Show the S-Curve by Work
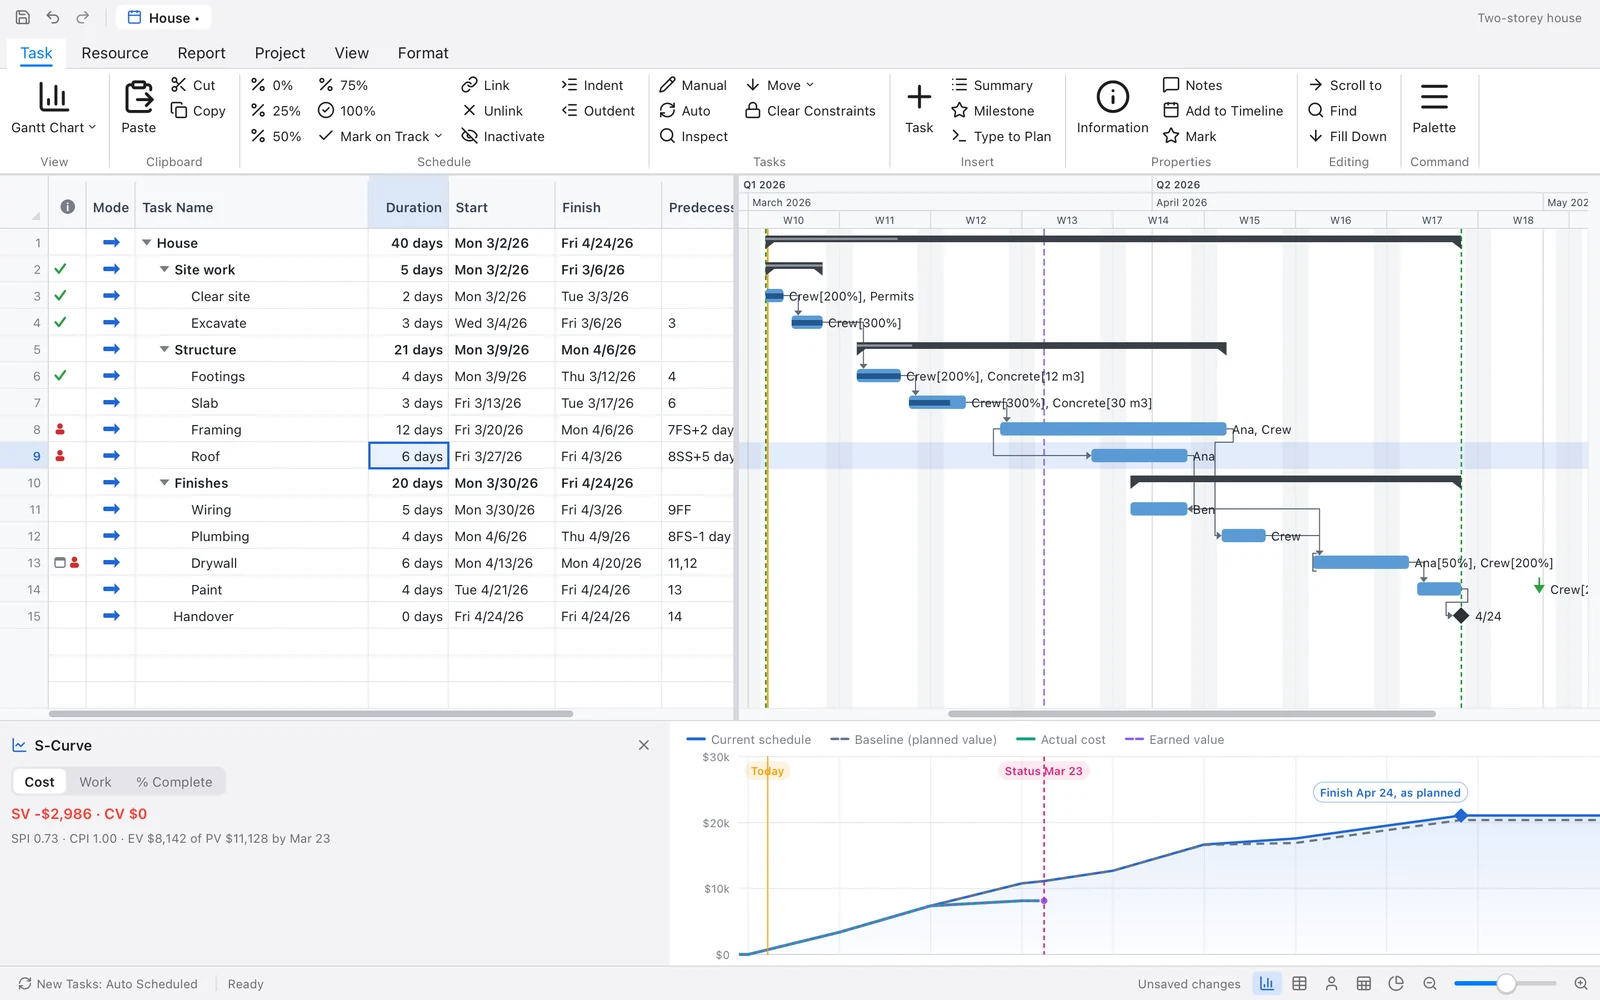Screen dimensions: 1600x1000 95,782
